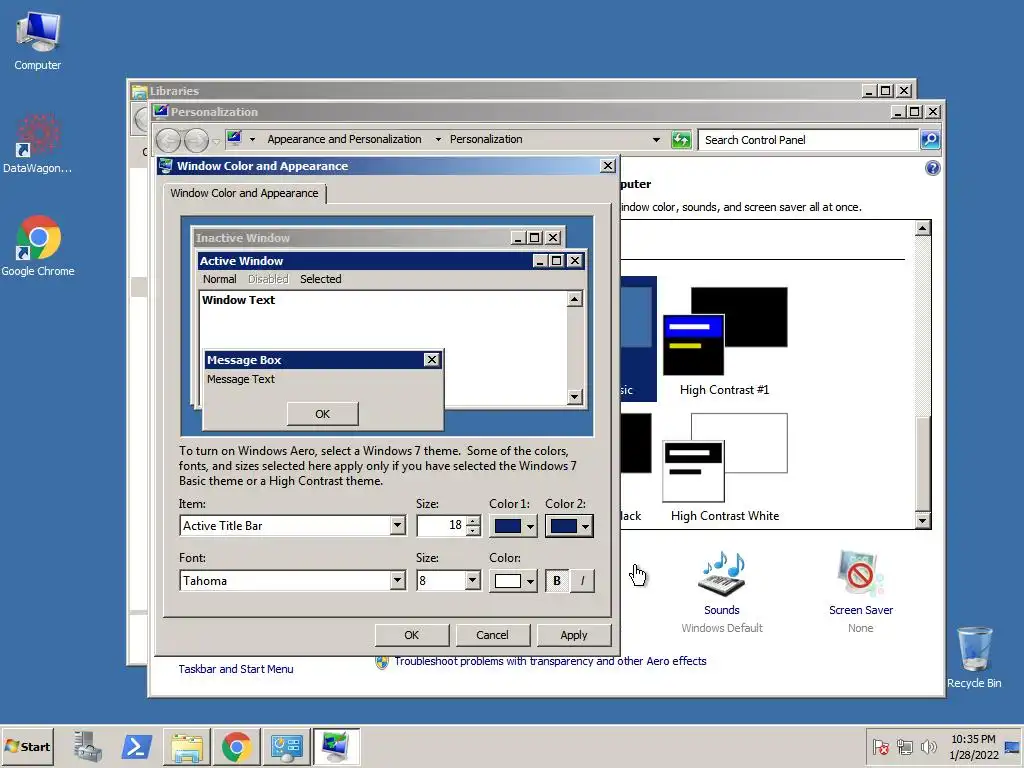
Task: Click the Control Panel icon in address bar
Action: point(234,138)
